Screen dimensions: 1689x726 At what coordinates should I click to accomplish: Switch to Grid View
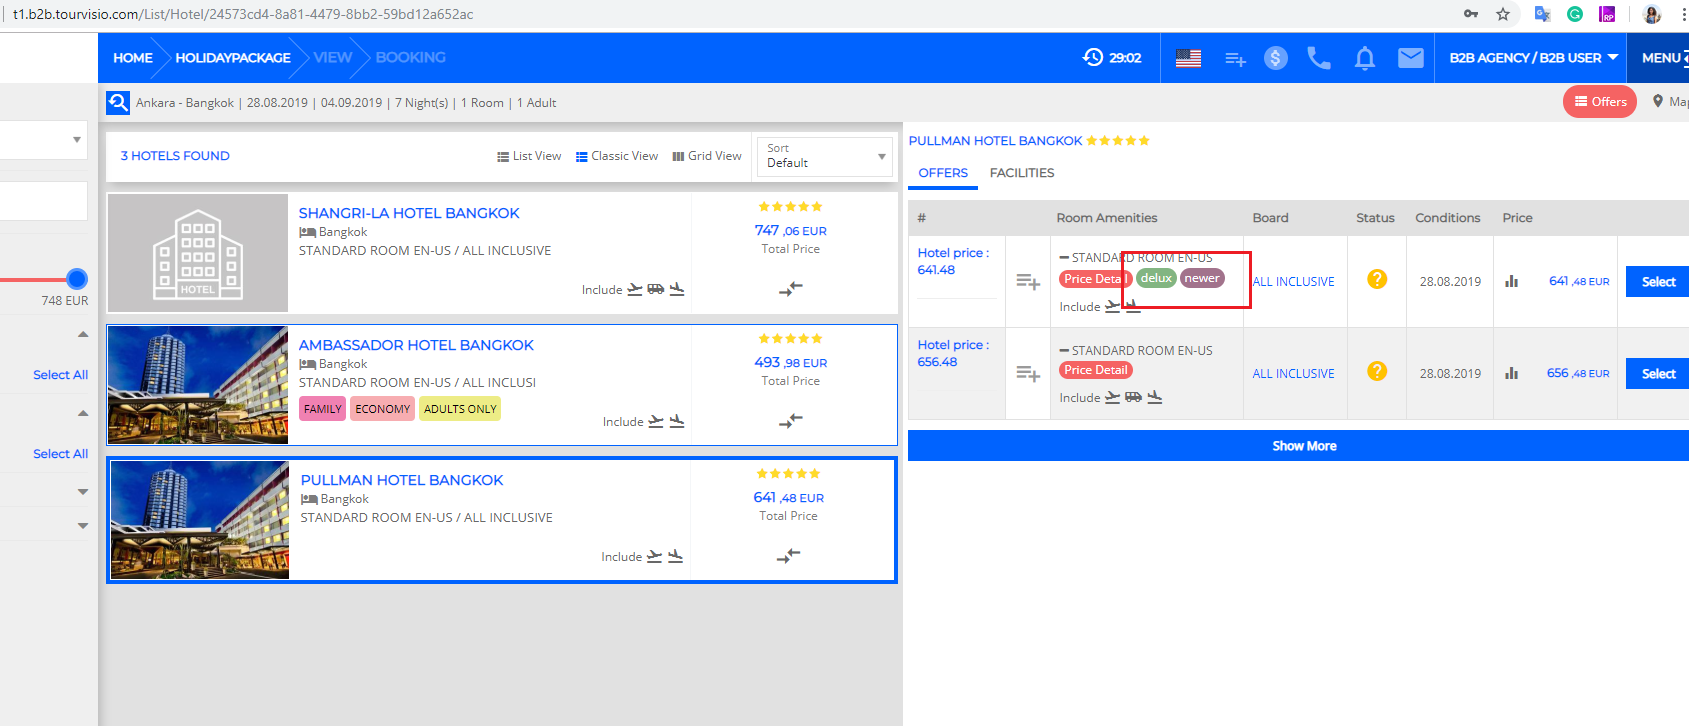pyautogui.click(x=707, y=156)
